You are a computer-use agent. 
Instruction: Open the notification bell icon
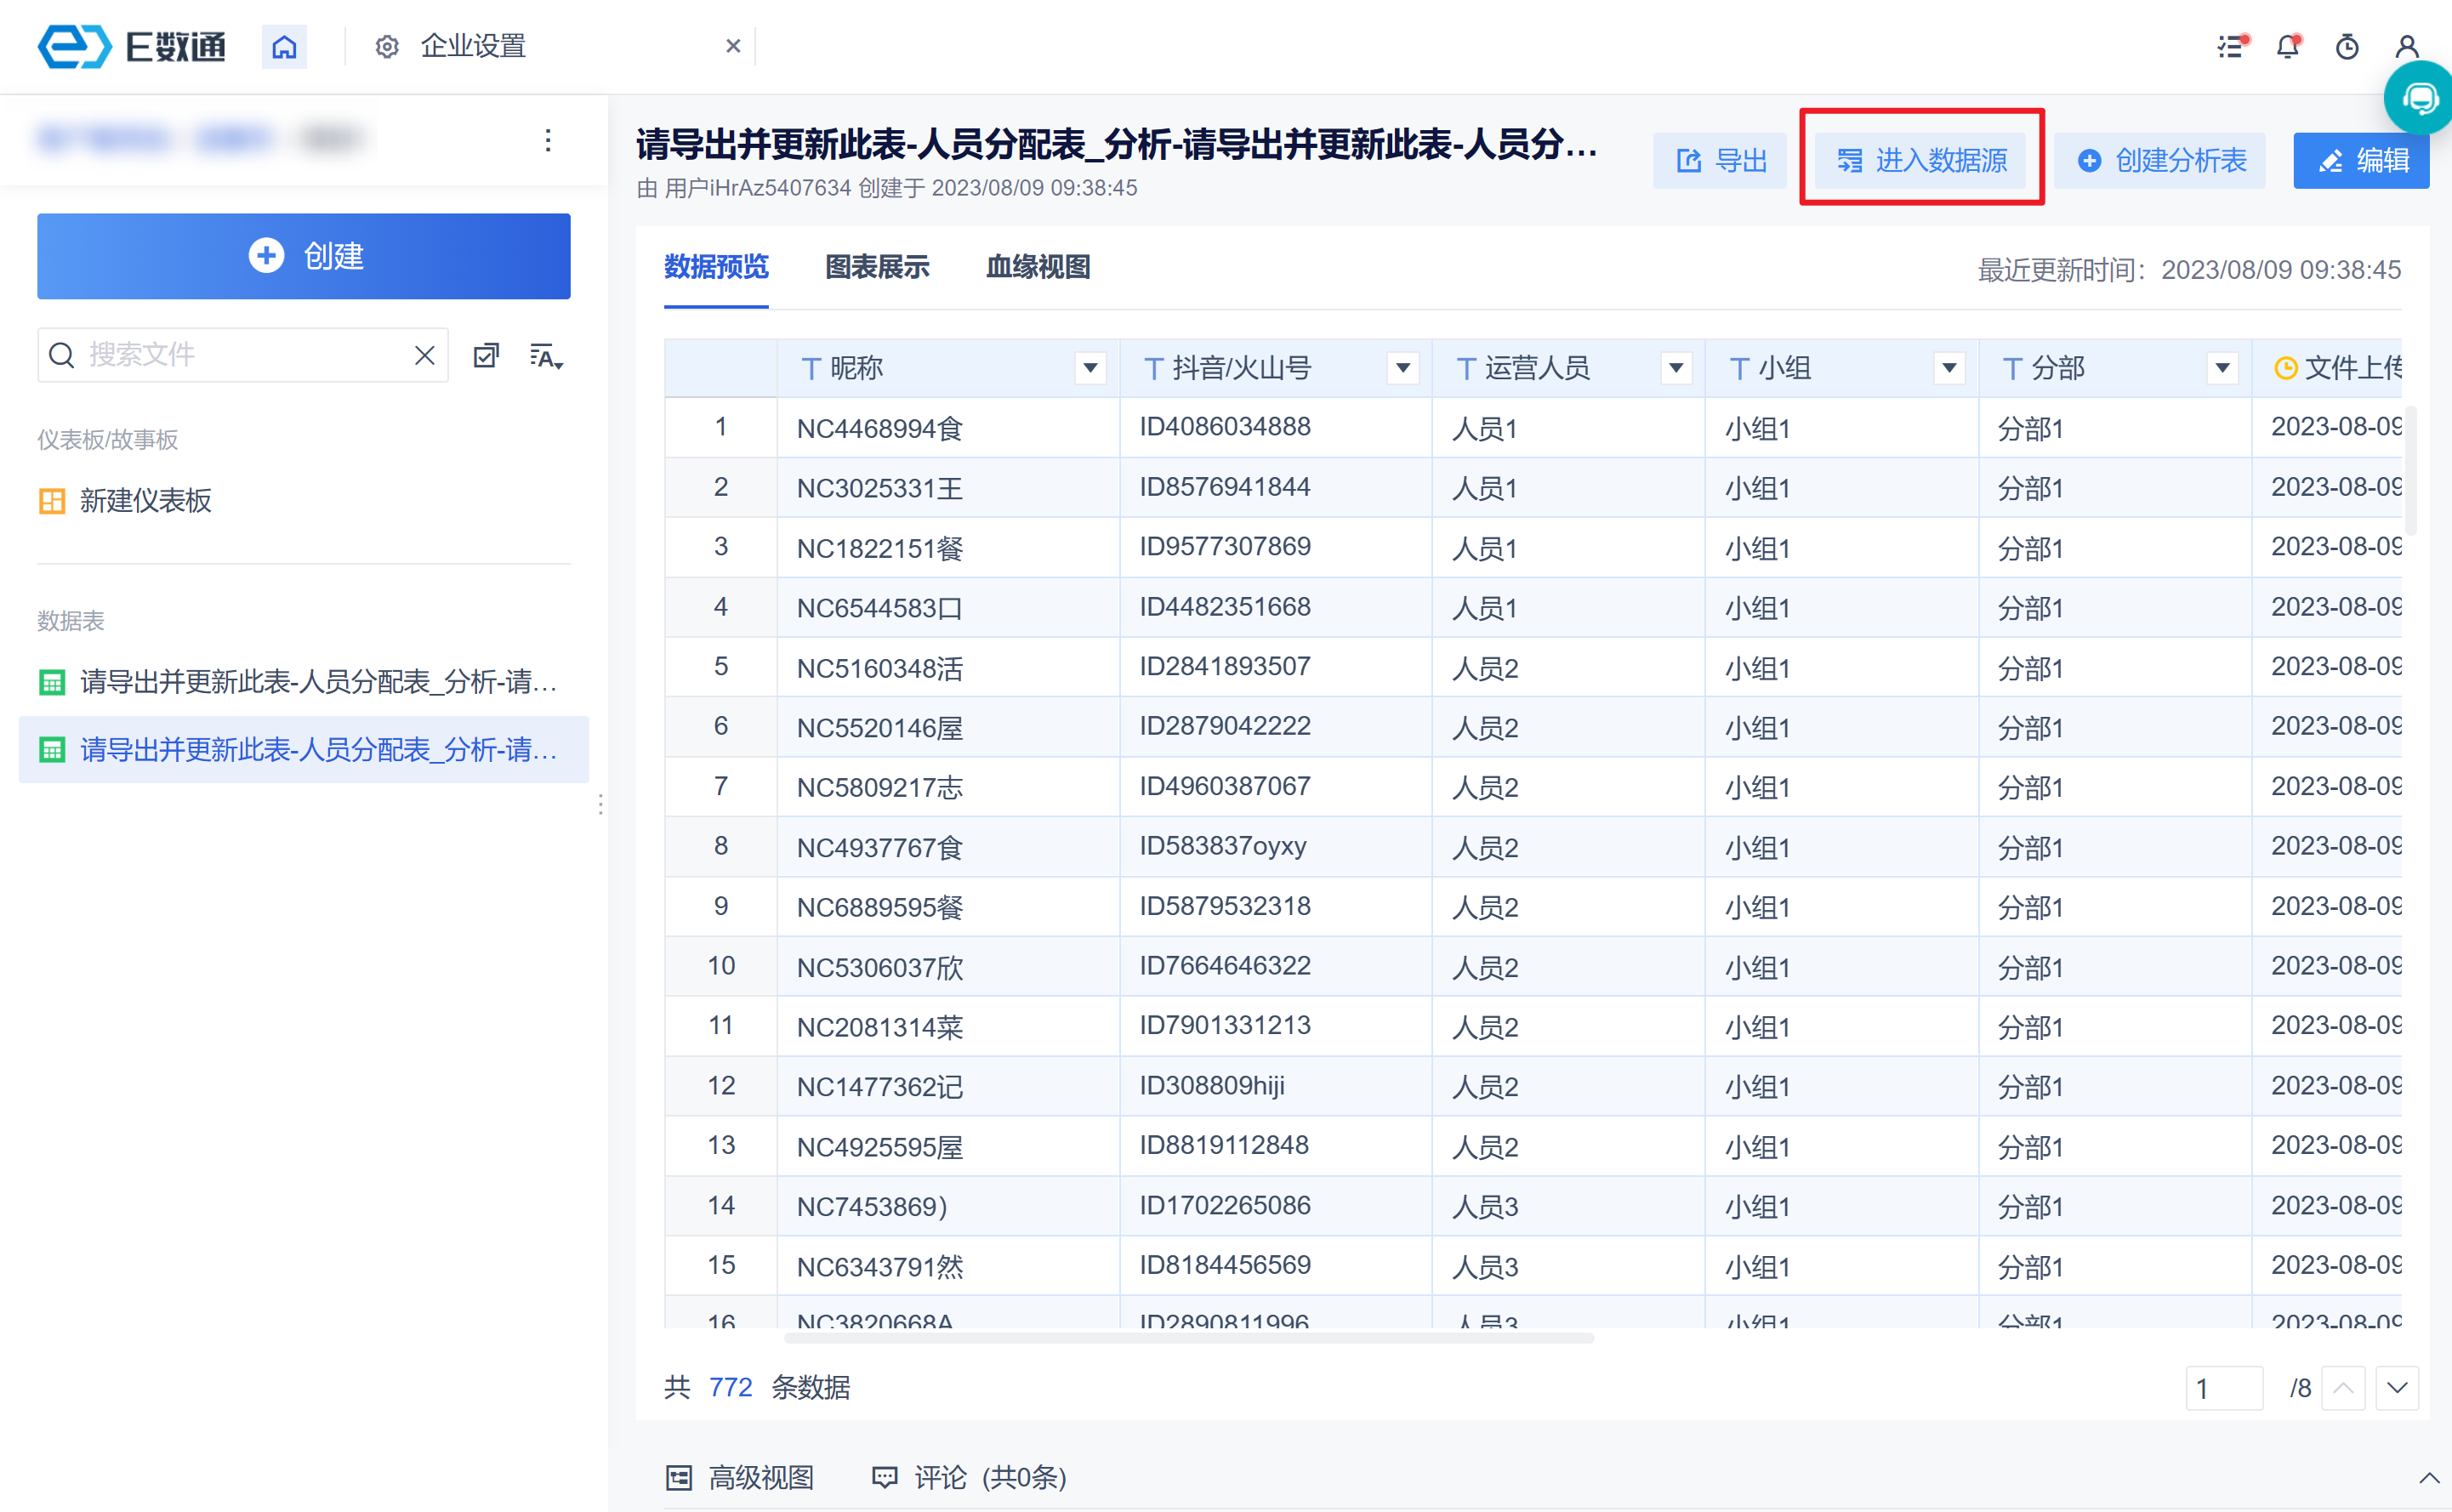click(2287, 47)
